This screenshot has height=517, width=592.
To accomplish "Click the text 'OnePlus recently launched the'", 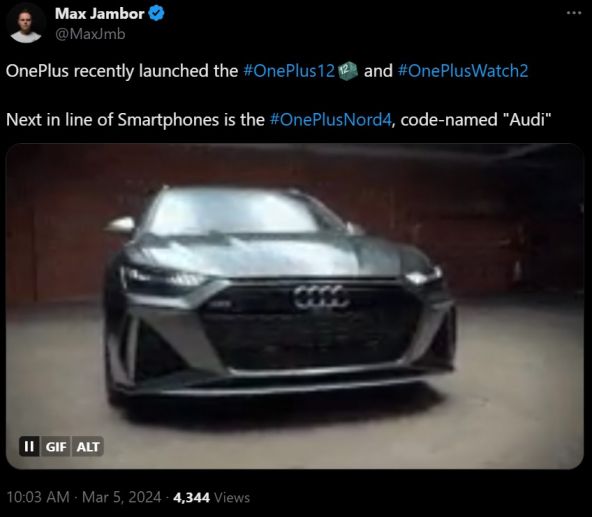I will 122,71.
